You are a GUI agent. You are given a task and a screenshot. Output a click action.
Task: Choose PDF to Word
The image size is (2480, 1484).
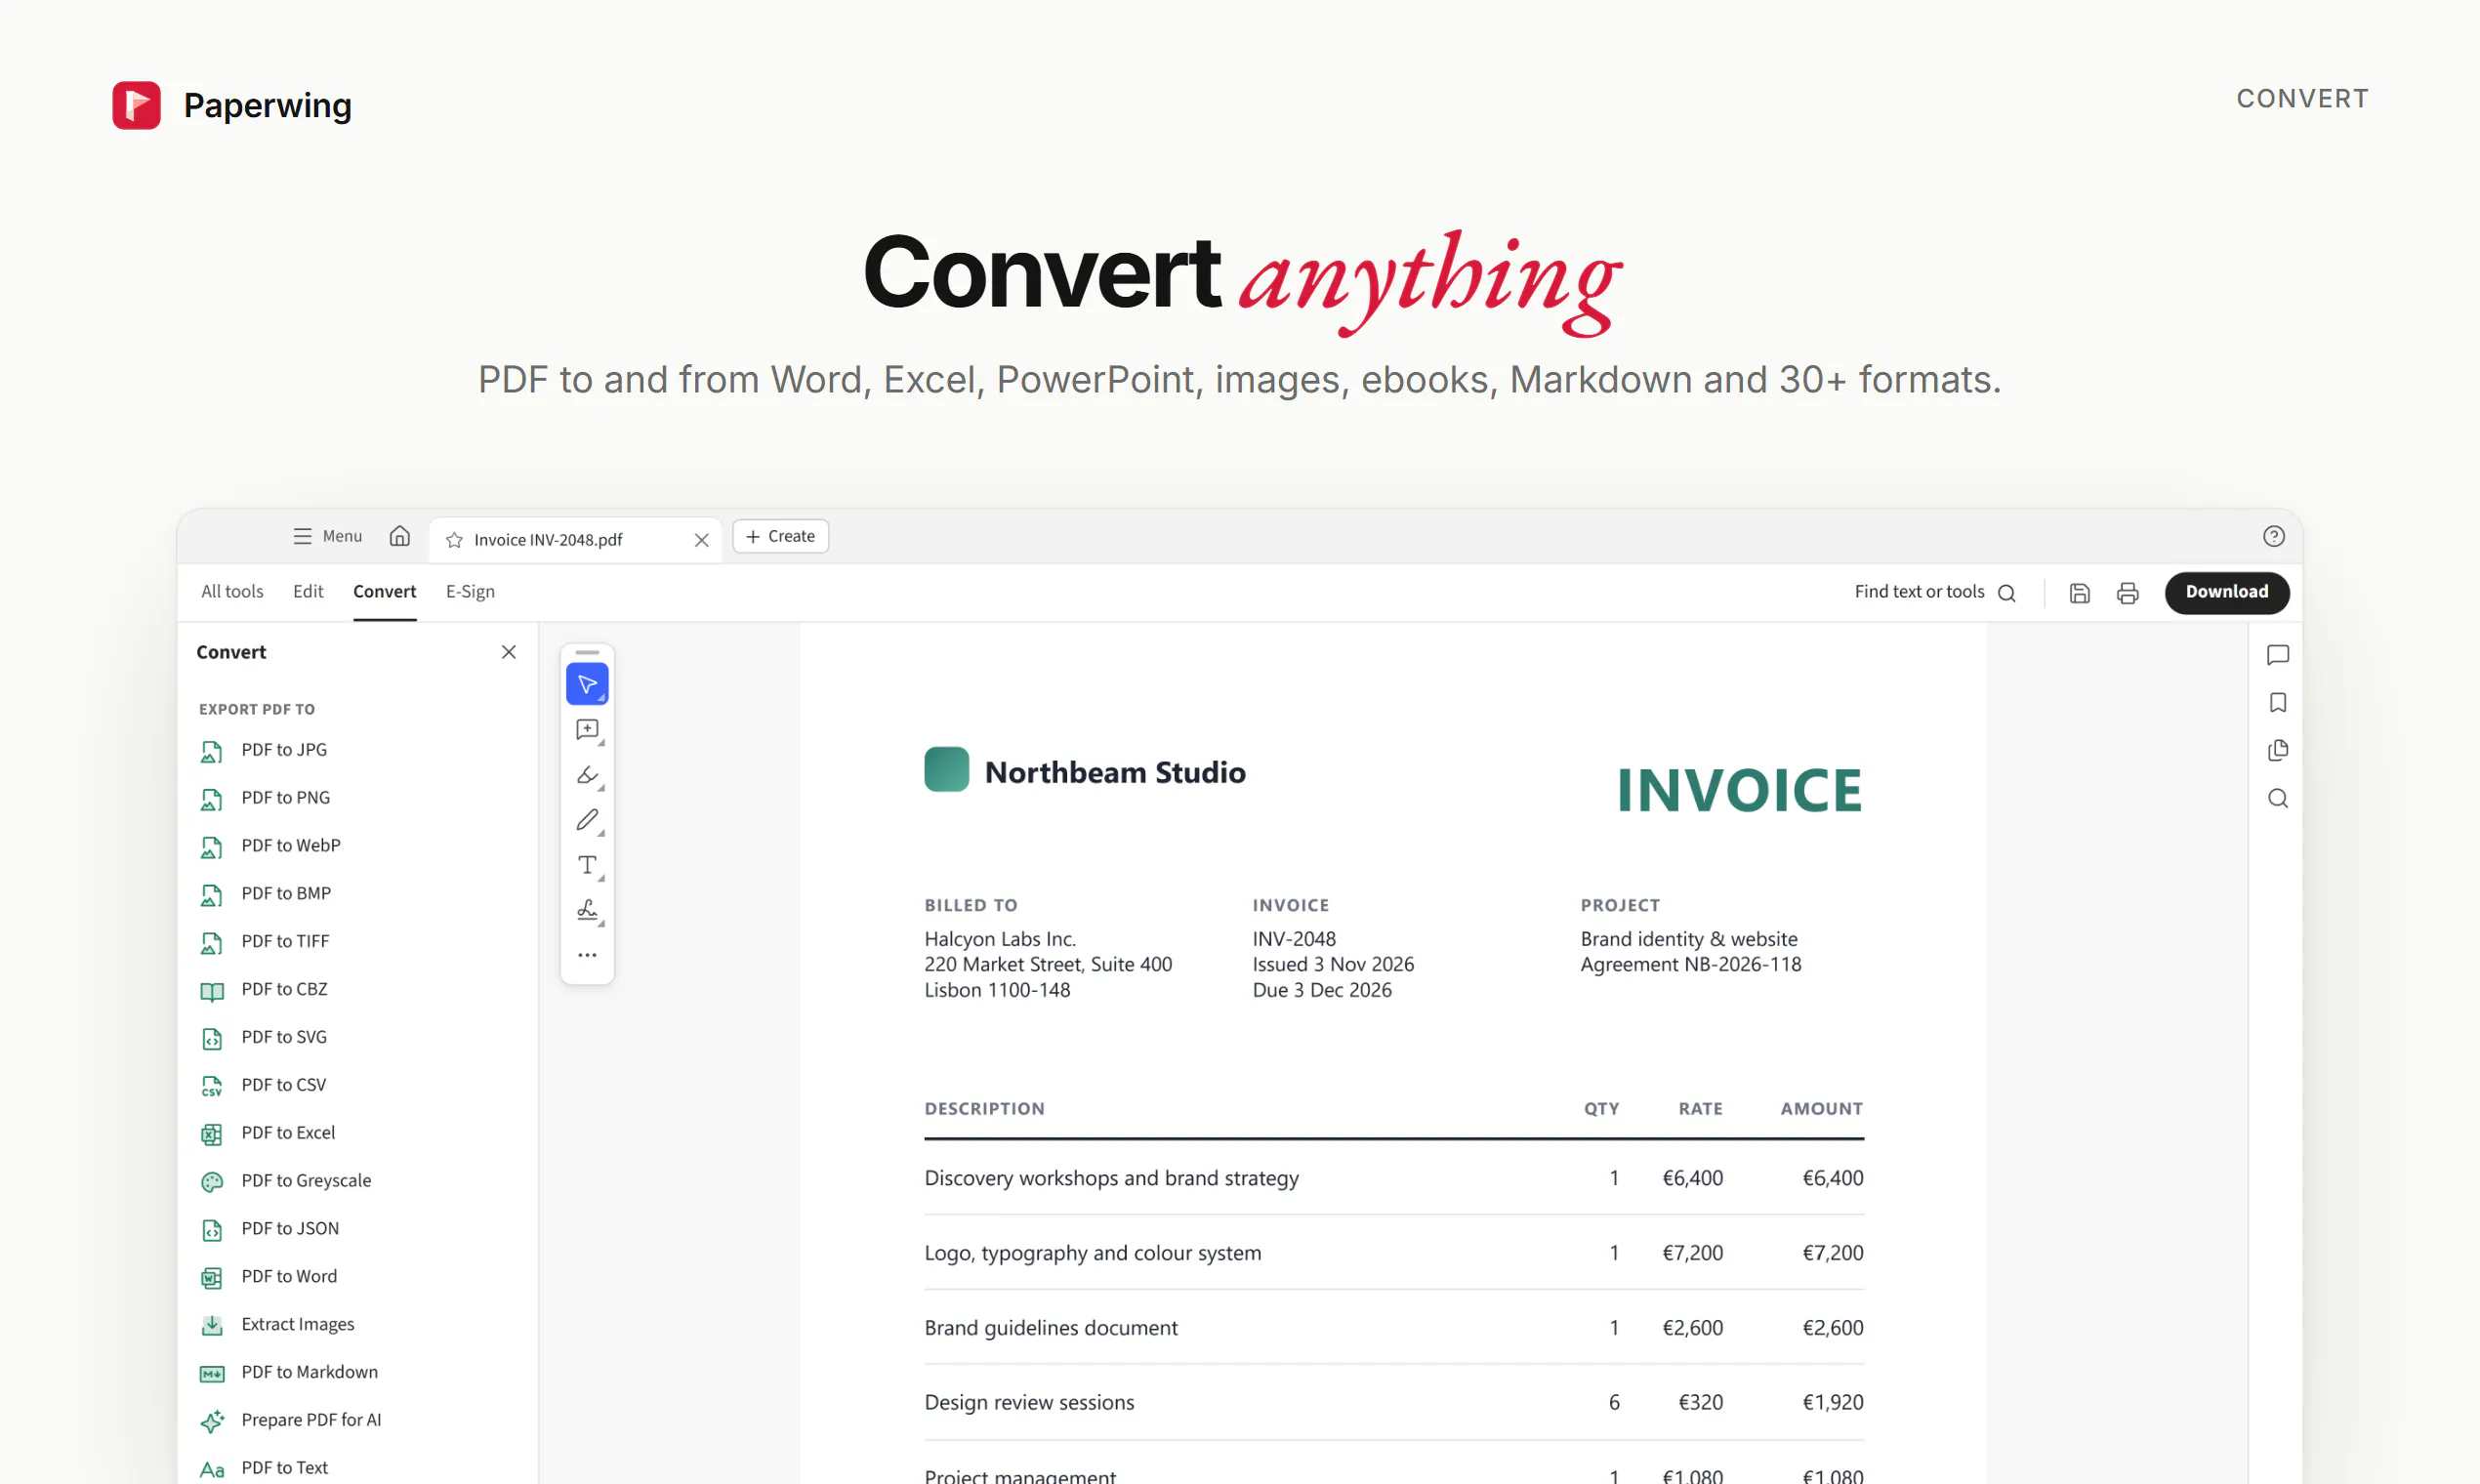pos(356,1277)
